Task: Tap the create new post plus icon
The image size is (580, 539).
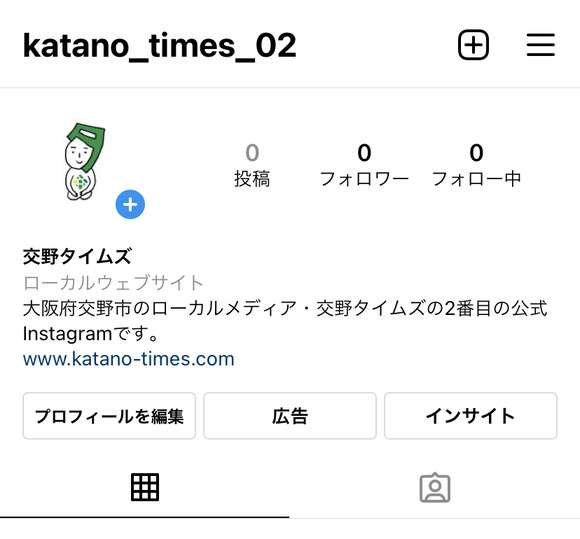Action: click(473, 45)
